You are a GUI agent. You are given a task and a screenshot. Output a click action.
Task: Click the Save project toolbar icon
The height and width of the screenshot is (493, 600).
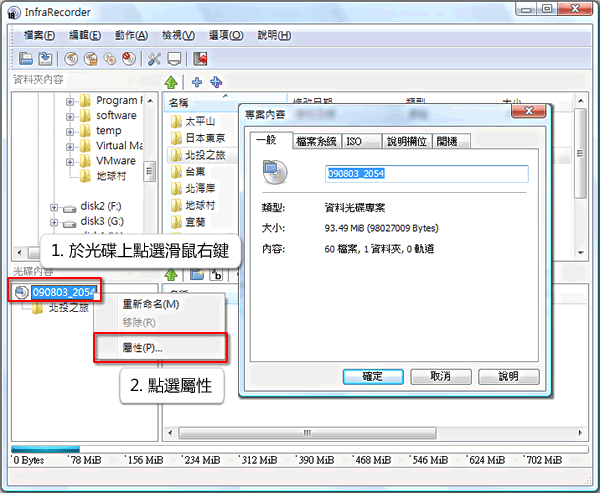click(x=45, y=59)
